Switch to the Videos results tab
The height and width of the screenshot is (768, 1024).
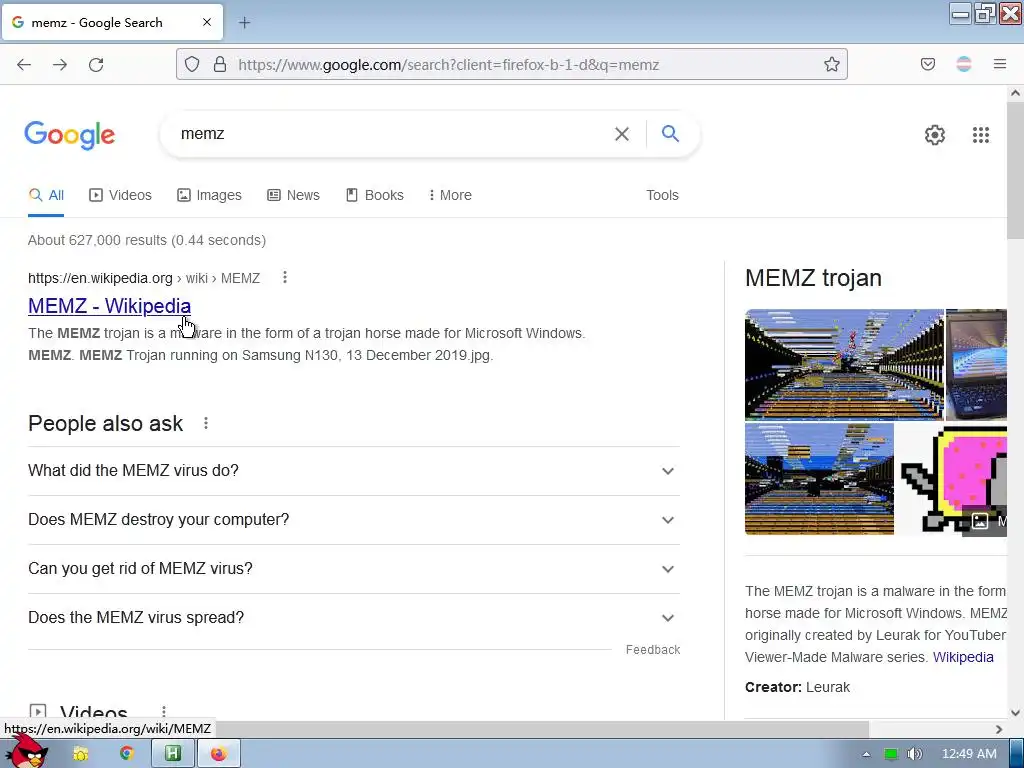[x=120, y=195]
